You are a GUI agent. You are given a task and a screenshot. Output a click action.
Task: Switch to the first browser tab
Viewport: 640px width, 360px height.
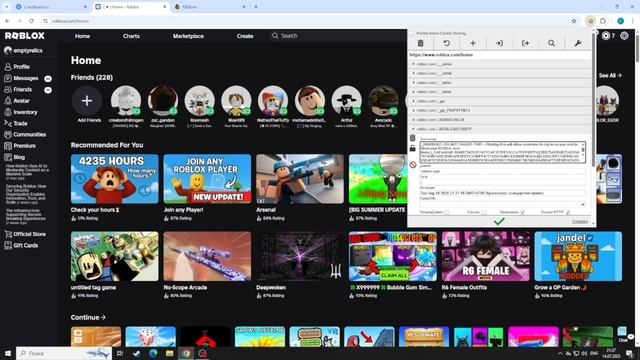51,7
